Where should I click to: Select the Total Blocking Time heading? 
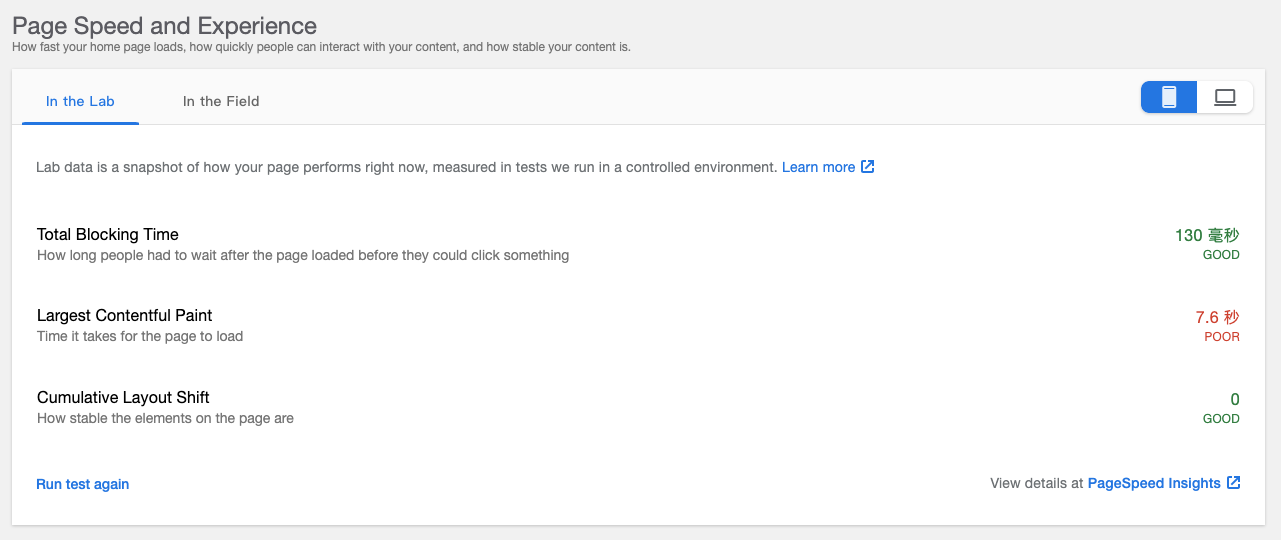(108, 234)
